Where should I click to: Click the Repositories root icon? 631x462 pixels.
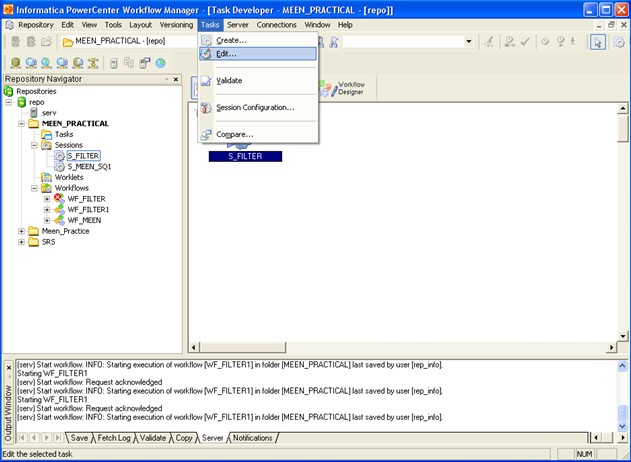click(8, 91)
